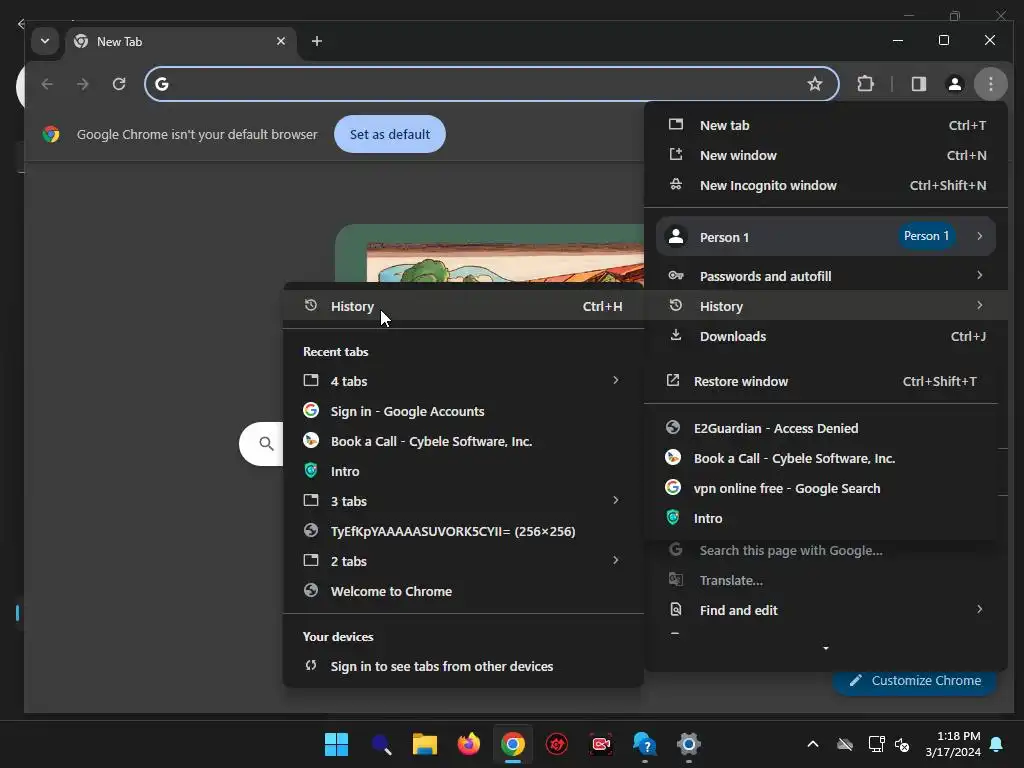Image resolution: width=1024 pixels, height=768 pixels.
Task: Select Restore window entry
Action: [822, 381]
